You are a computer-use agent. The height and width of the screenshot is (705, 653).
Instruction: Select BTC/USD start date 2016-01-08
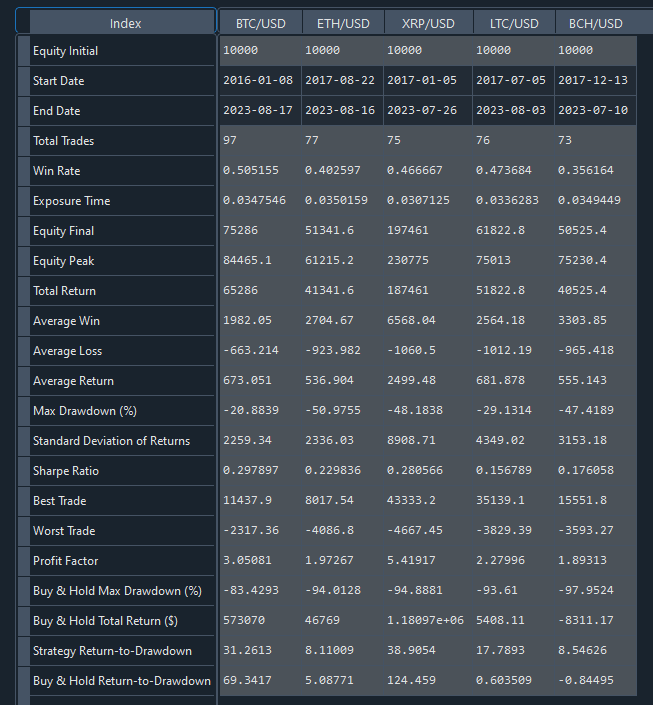pyautogui.click(x=258, y=80)
